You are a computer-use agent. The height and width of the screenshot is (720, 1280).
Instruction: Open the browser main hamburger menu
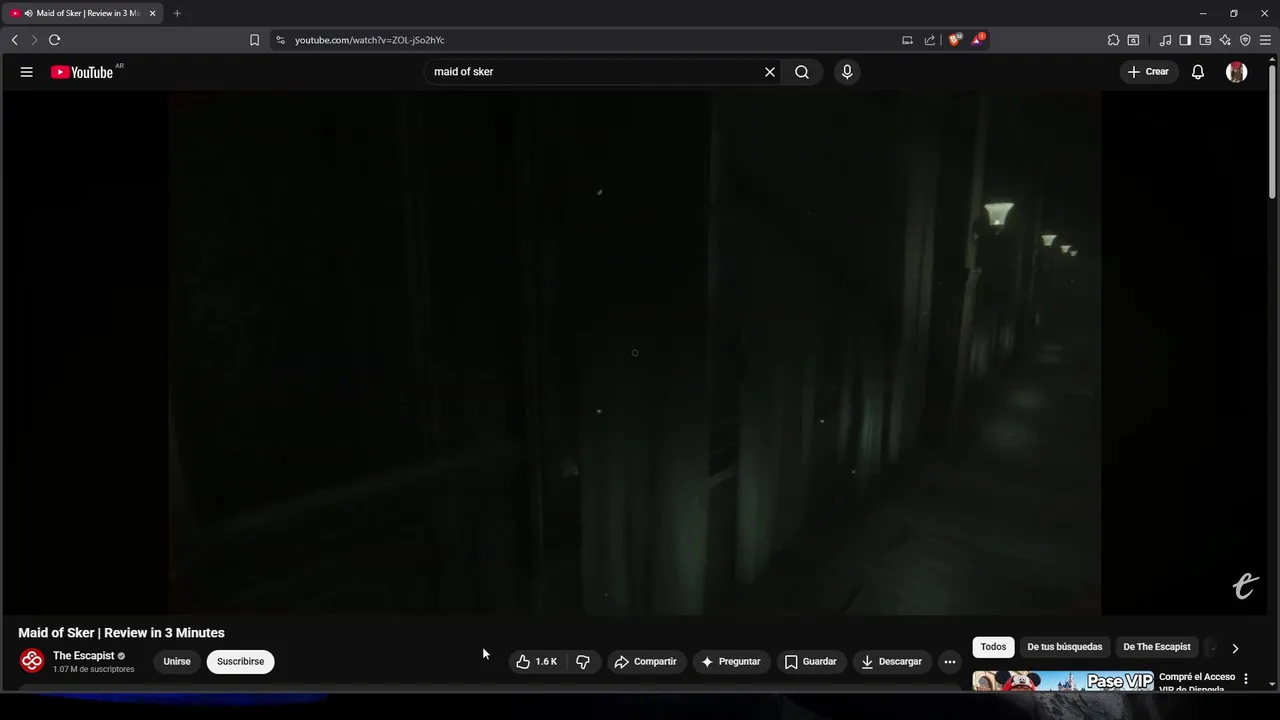tap(1265, 40)
